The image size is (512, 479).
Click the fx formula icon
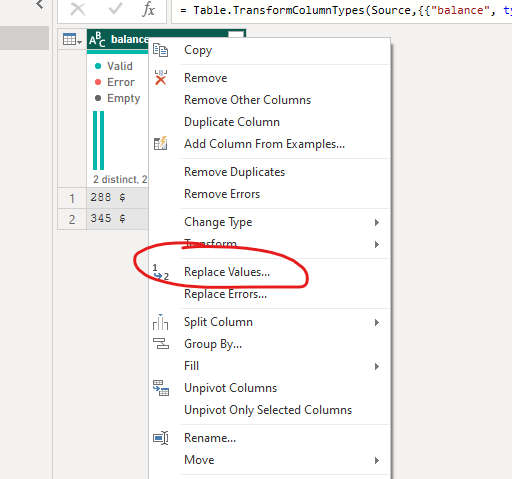pyautogui.click(x=148, y=10)
